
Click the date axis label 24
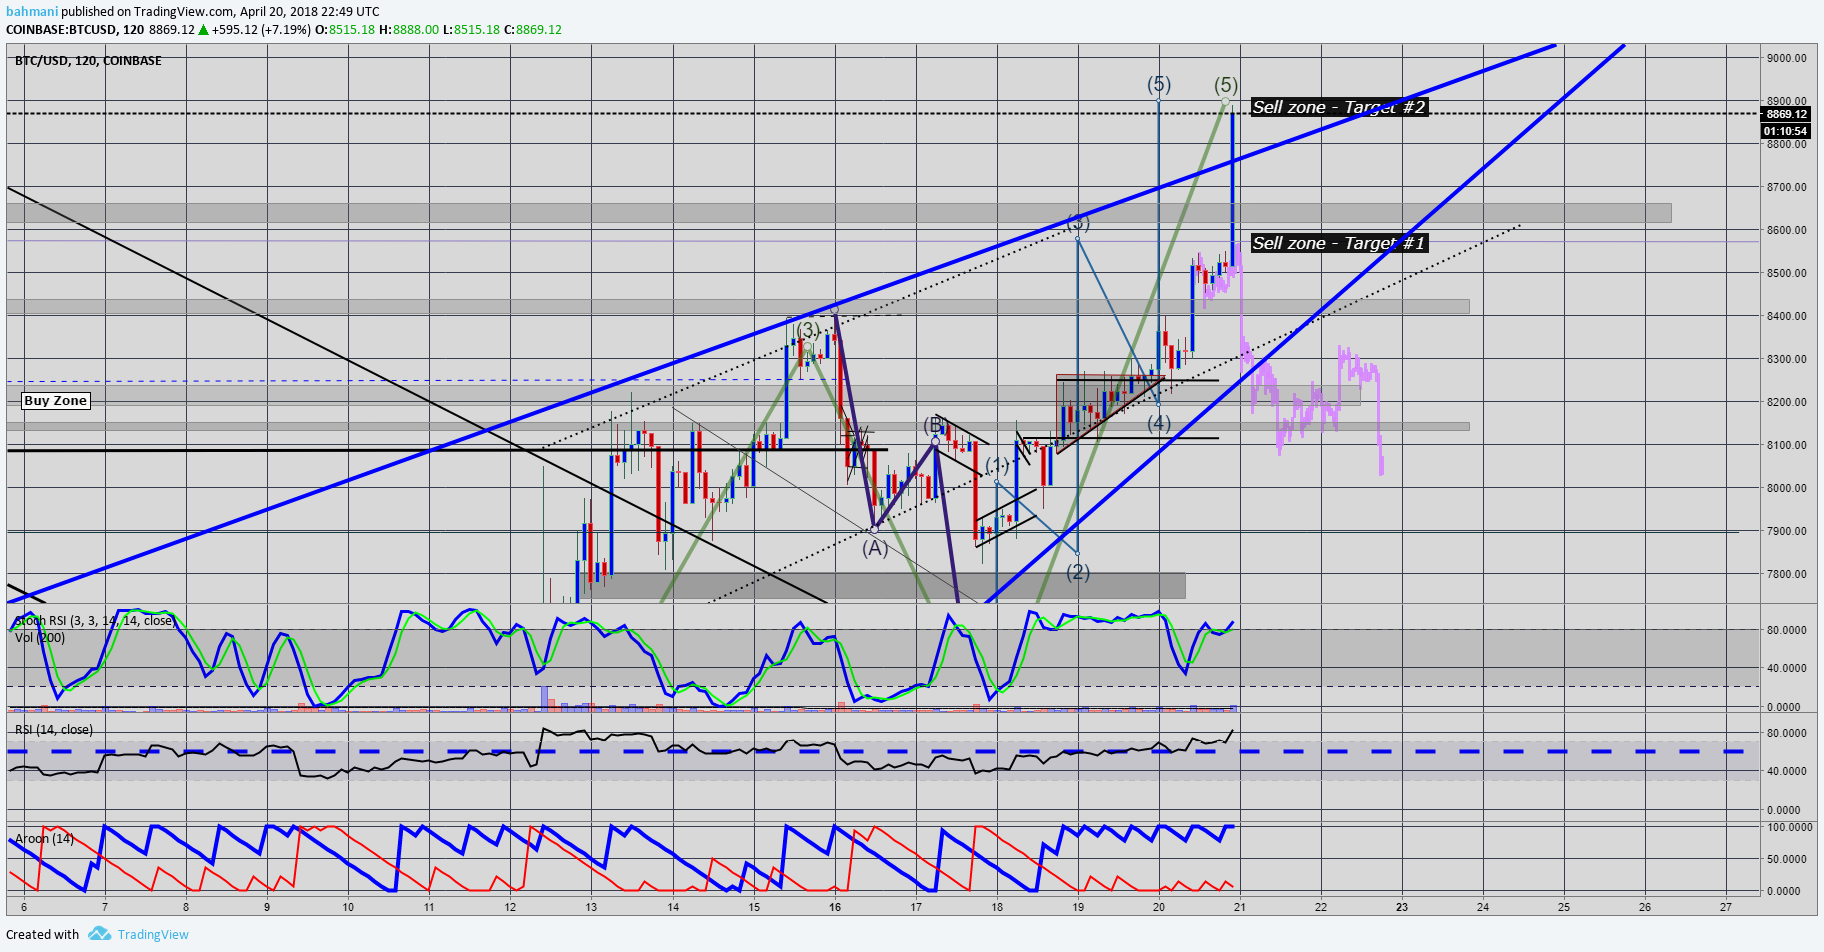[1483, 907]
